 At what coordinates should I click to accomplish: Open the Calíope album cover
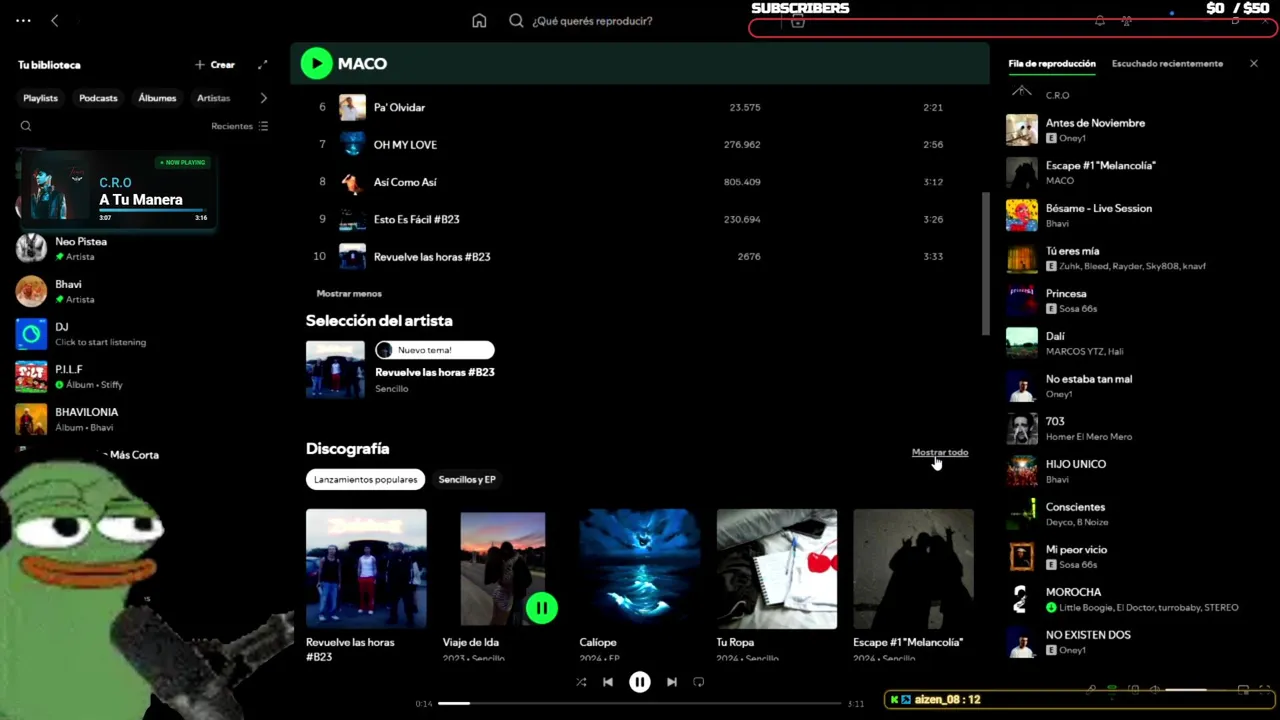click(640, 569)
